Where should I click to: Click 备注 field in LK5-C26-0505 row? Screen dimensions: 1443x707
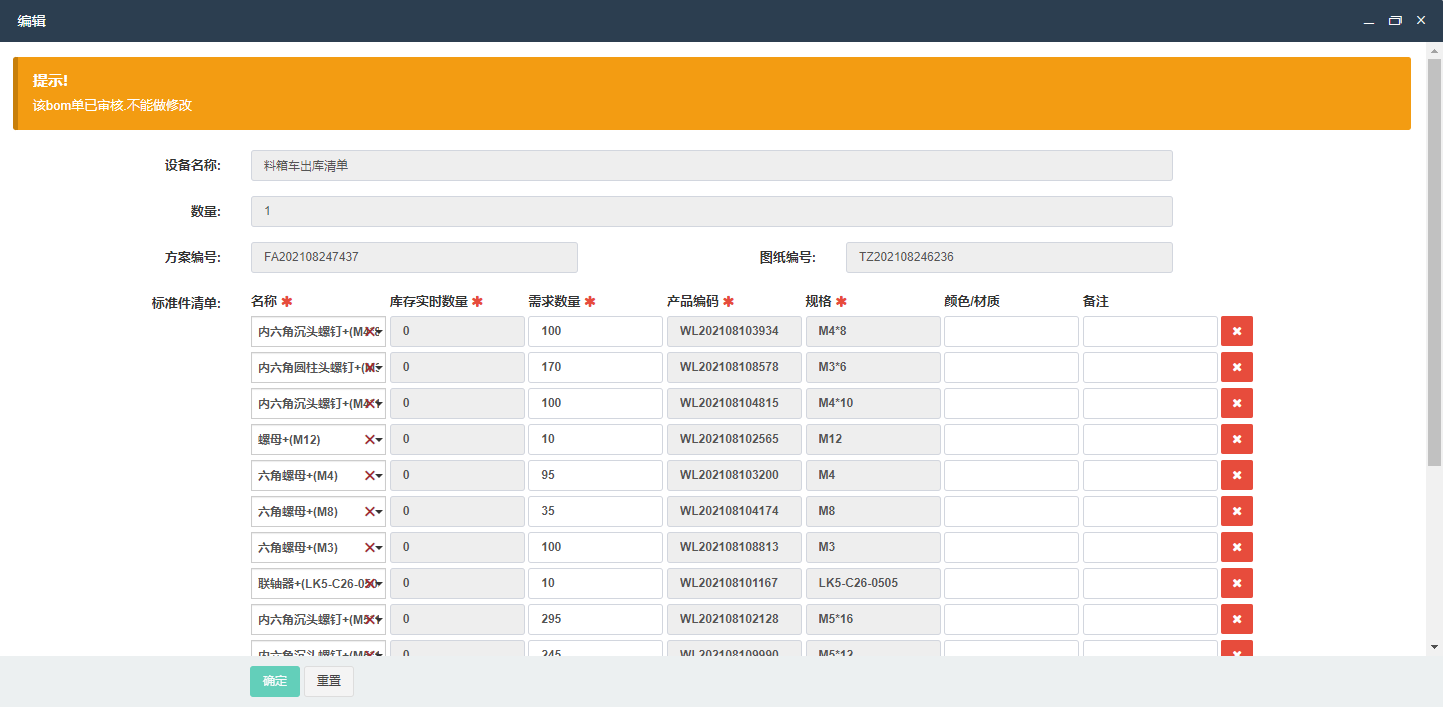(x=1150, y=583)
